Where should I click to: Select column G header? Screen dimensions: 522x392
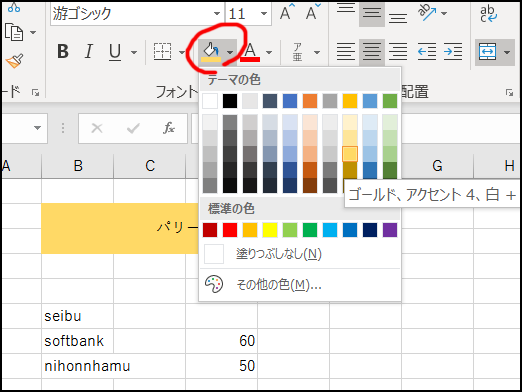coord(437,166)
